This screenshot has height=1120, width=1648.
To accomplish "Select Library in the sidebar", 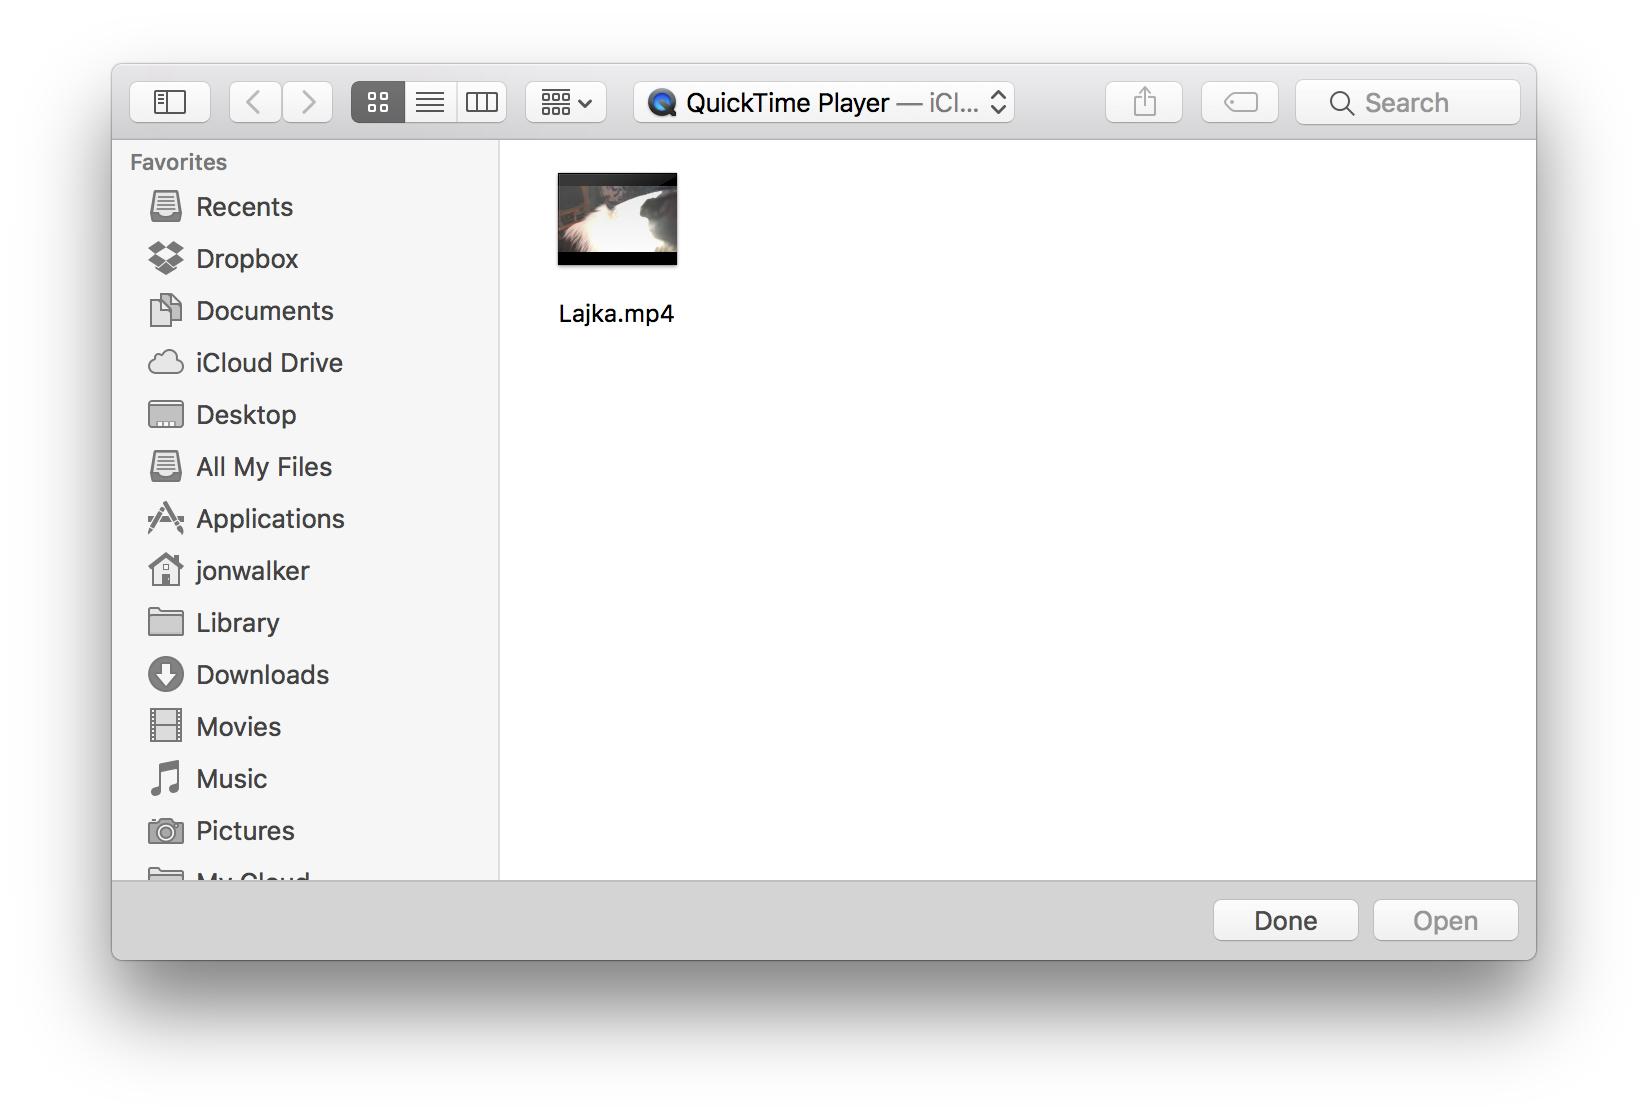I will point(305,623).
